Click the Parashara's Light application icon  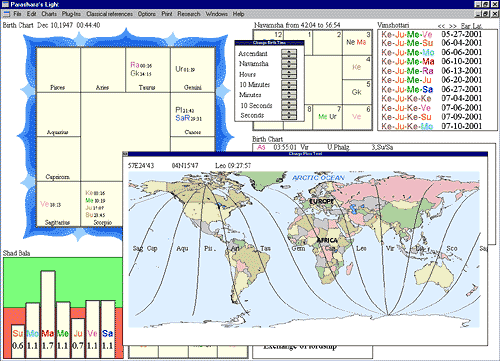pos(5,4)
